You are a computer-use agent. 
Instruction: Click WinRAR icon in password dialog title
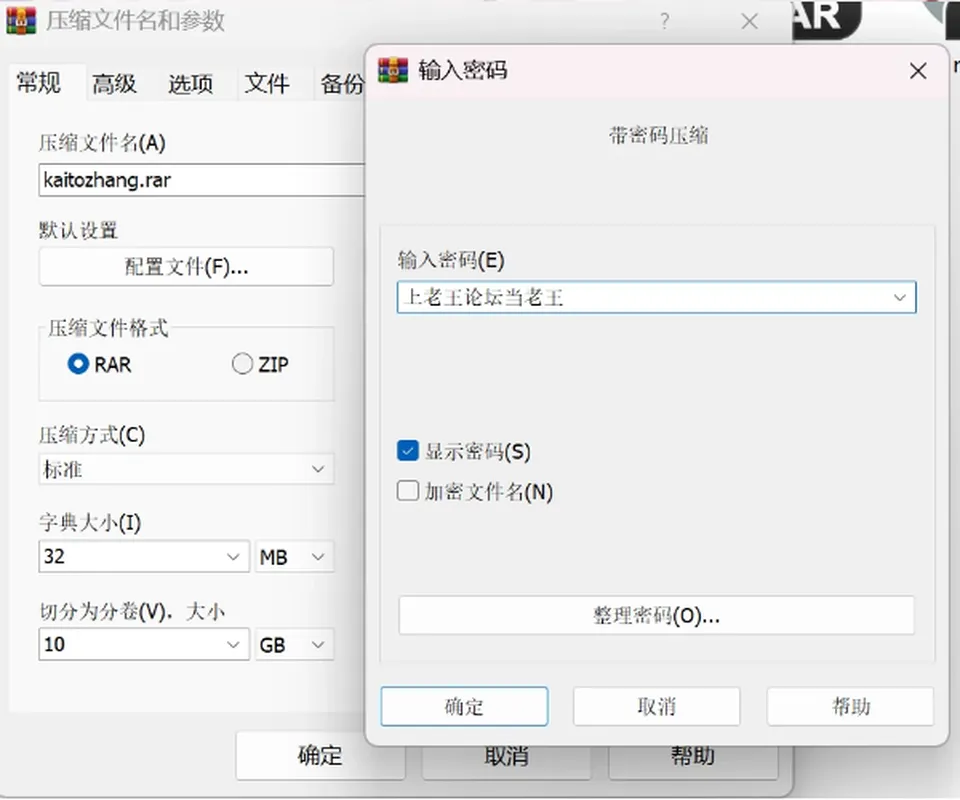(392, 70)
